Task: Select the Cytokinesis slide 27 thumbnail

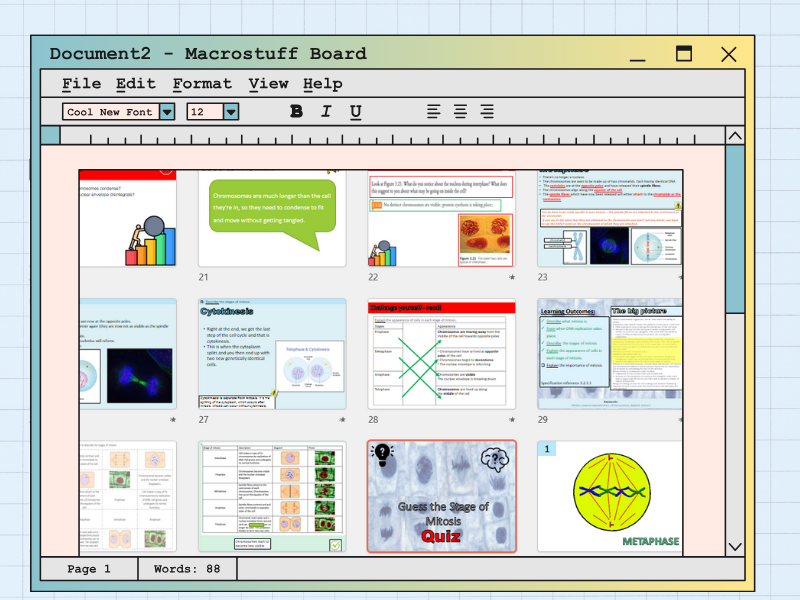Action: 272,353
